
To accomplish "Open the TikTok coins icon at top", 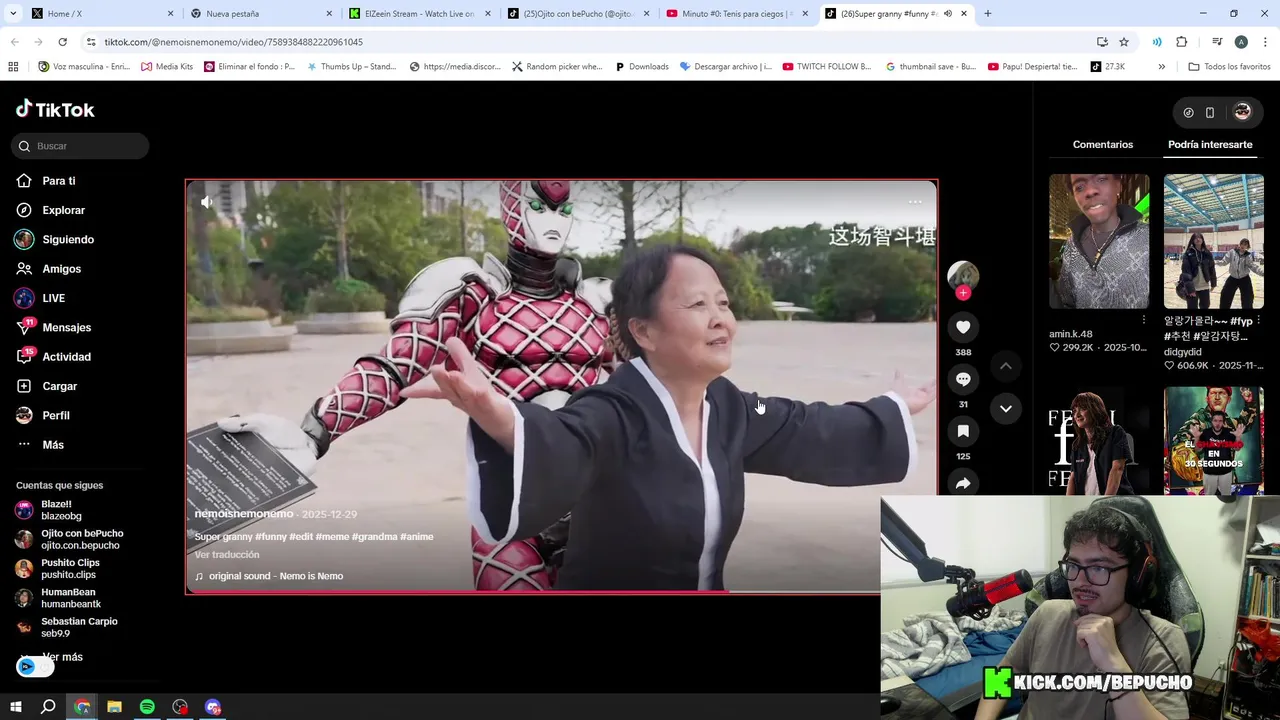I will click(1188, 113).
